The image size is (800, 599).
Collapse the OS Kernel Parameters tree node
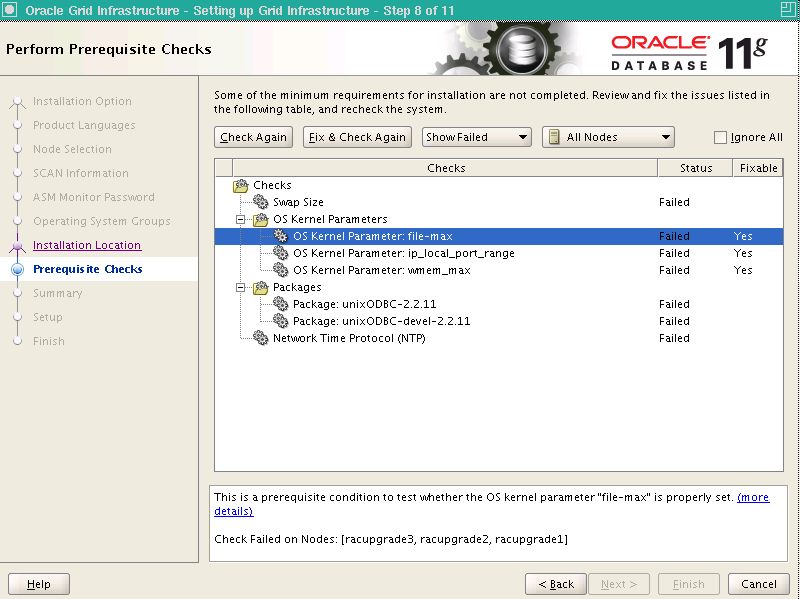(241, 219)
